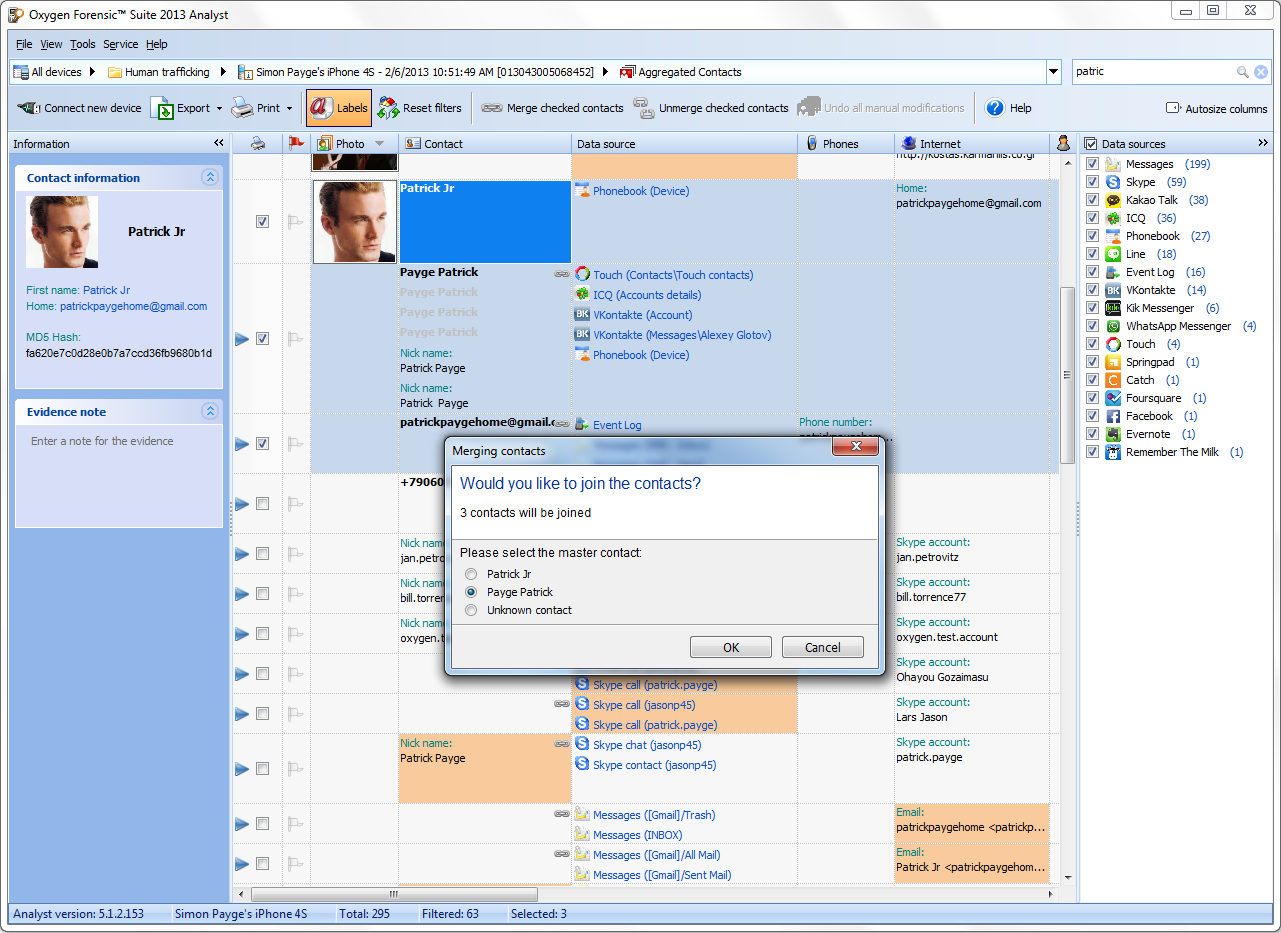Click Cancel in Merging contacts dialog
Image resolution: width=1281 pixels, height=933 pixels.
click(822, 647)
